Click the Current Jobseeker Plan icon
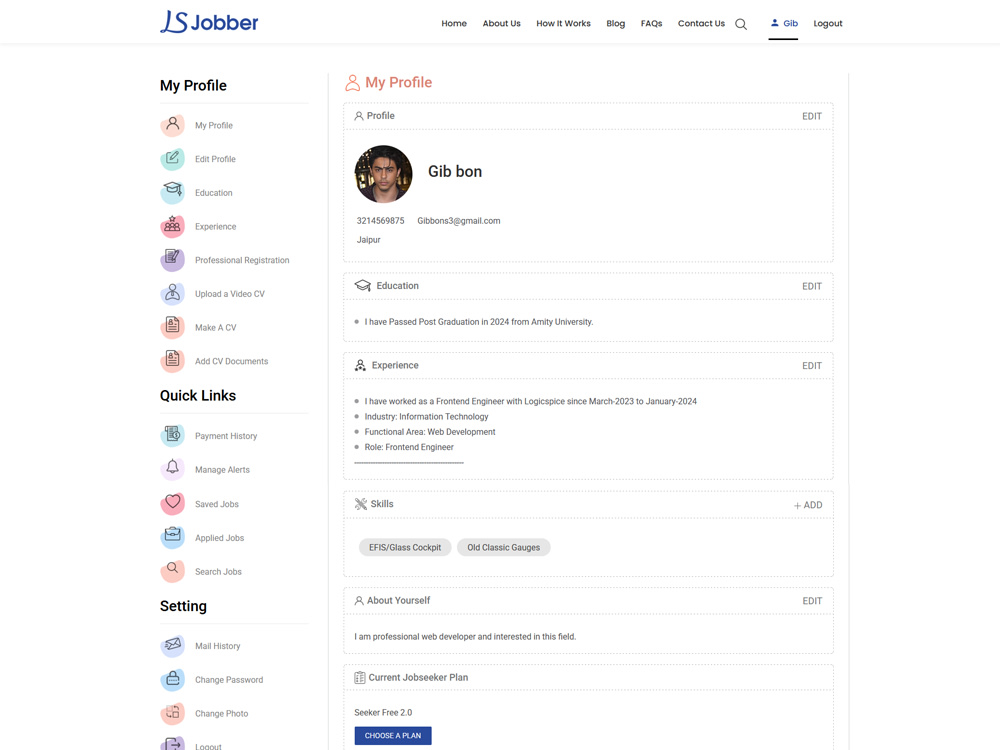This screenshot has height=750, width=1000. click(x=360, y=677)
